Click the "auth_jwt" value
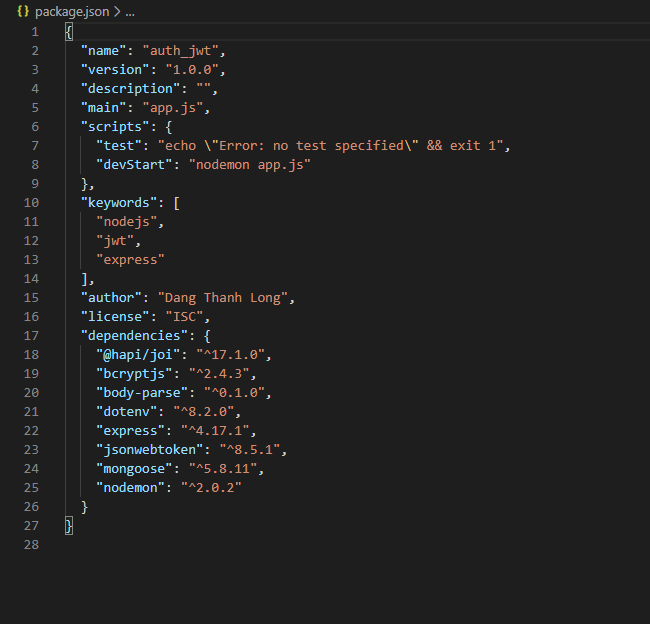 click(x=180, y=51)
